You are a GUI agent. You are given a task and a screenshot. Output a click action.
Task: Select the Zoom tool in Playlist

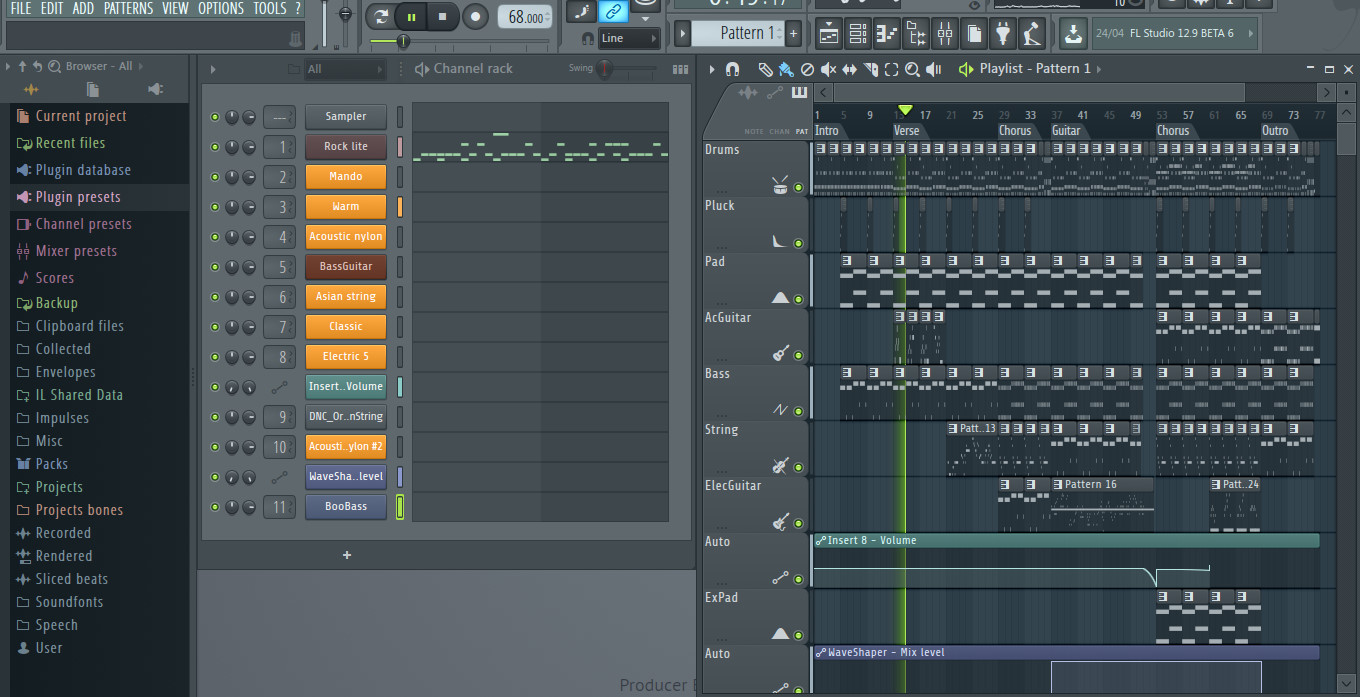click(912, 69)
